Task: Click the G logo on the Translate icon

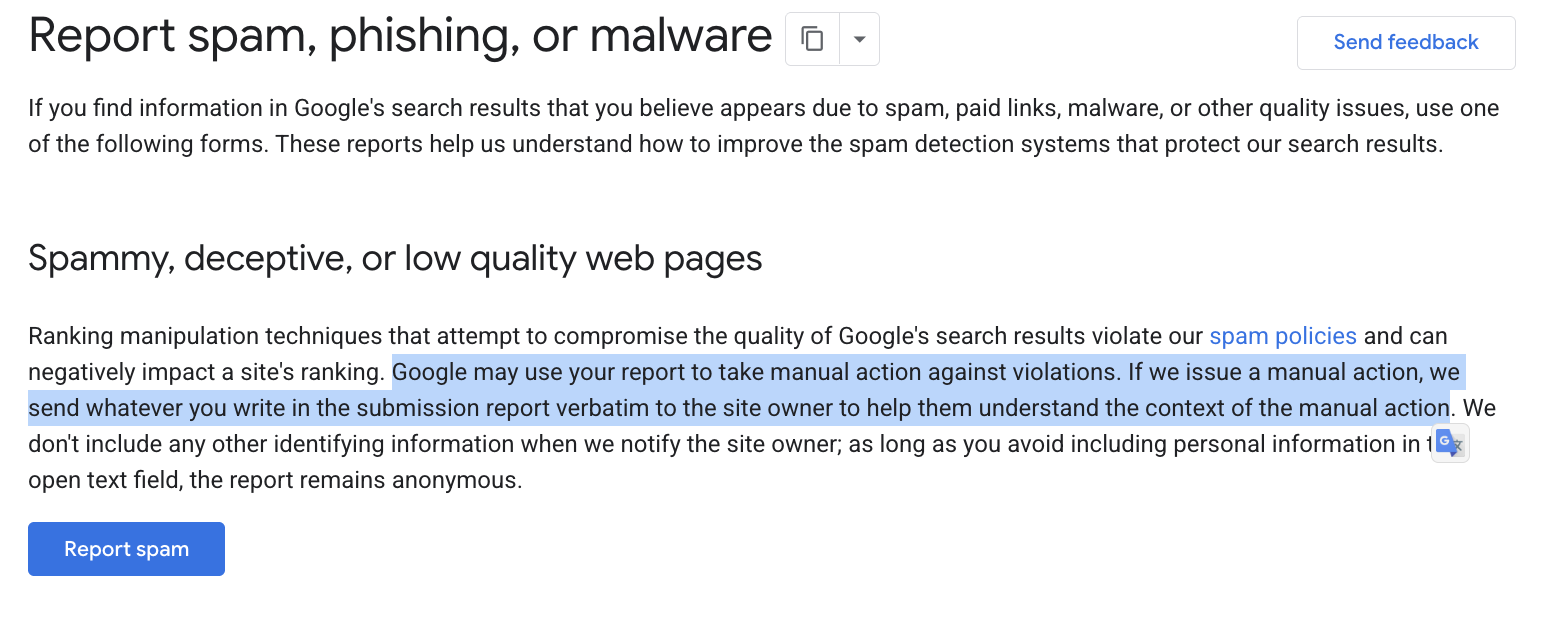Action: click(1445, 438)
